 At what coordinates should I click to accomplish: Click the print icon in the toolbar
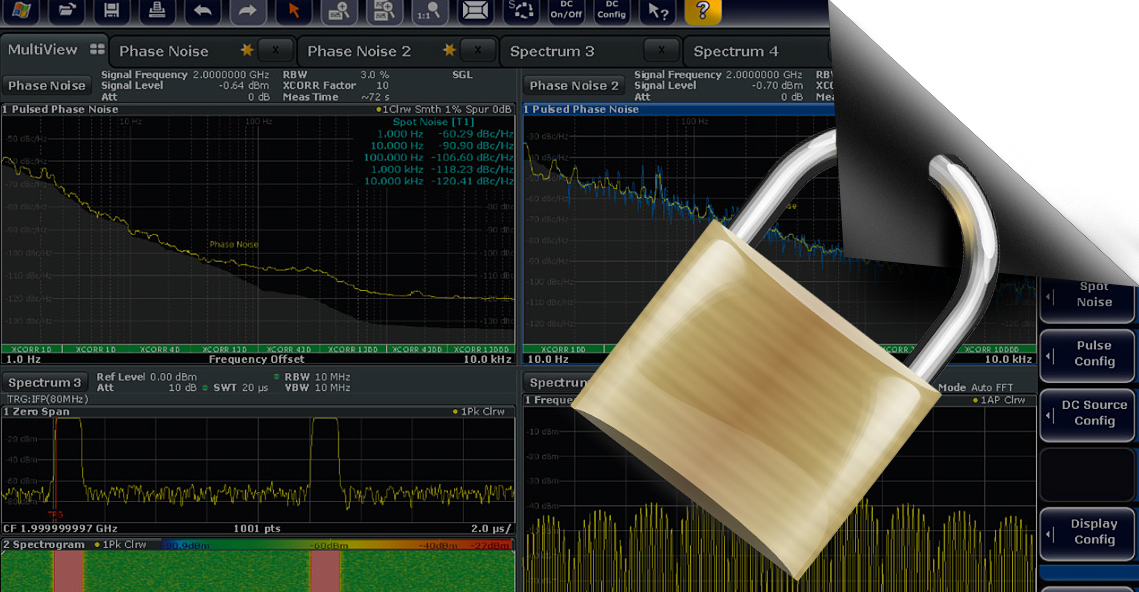click(157, 11)
